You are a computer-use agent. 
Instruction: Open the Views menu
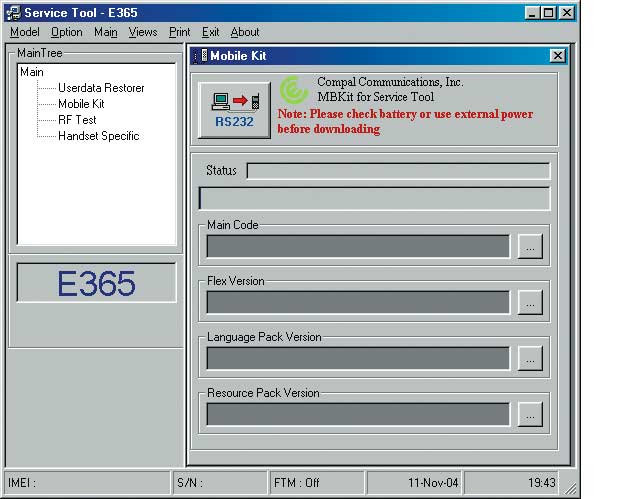143,32
